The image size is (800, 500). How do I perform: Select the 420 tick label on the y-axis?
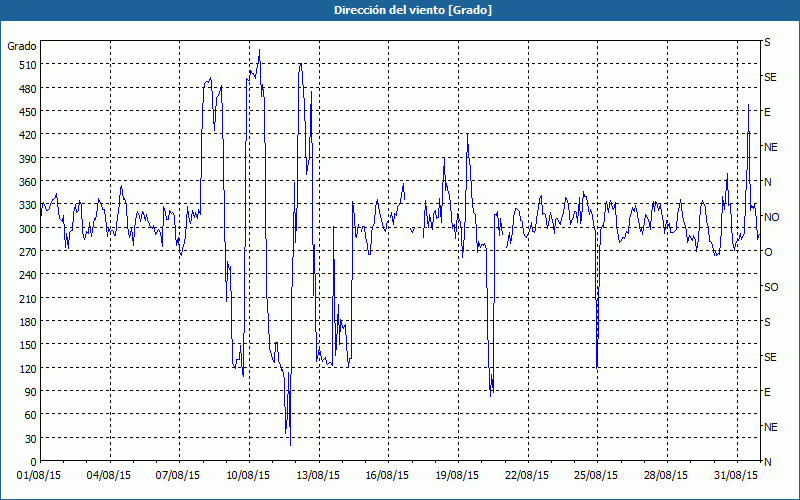(28, 135)
